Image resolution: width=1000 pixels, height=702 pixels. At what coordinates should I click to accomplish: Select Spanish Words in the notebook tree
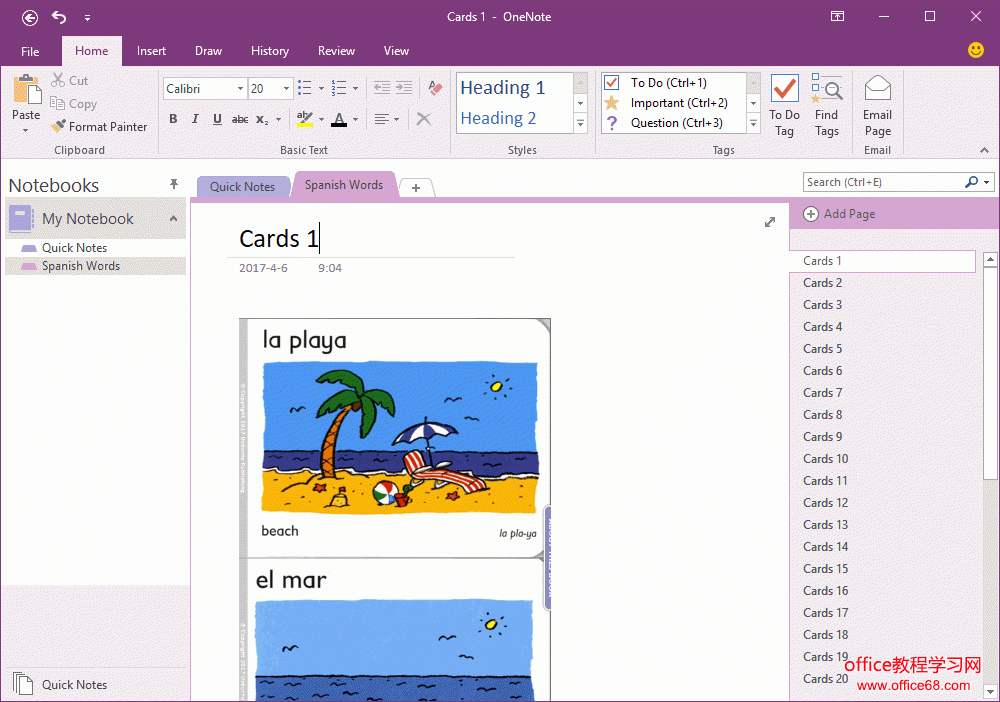point(81,266)
